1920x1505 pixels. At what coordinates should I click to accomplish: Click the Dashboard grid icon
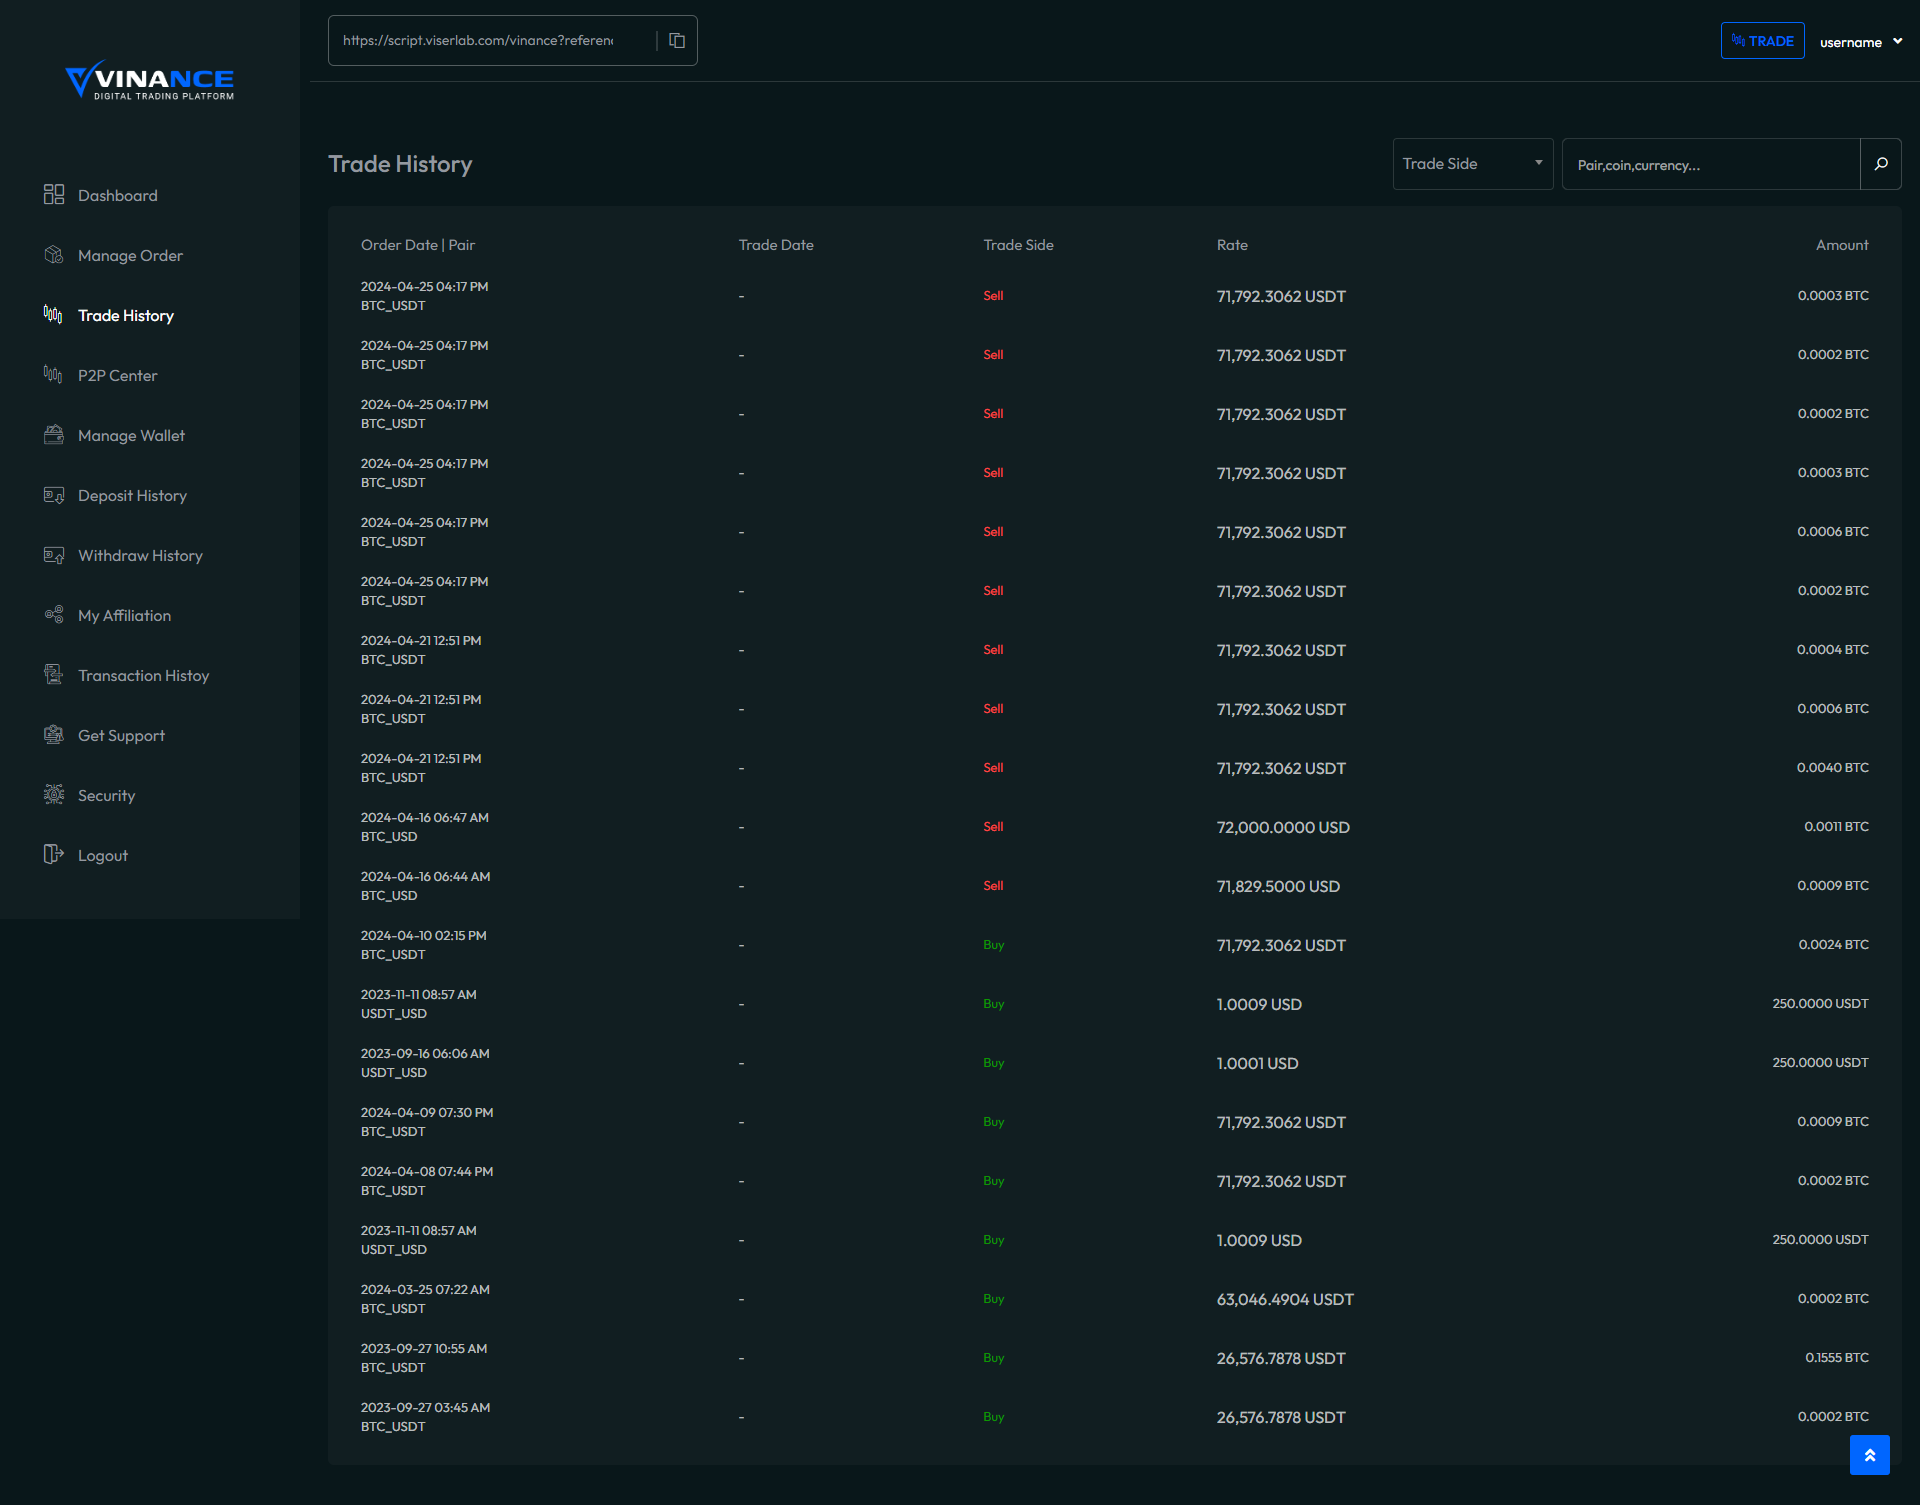[x=54, y=195]
